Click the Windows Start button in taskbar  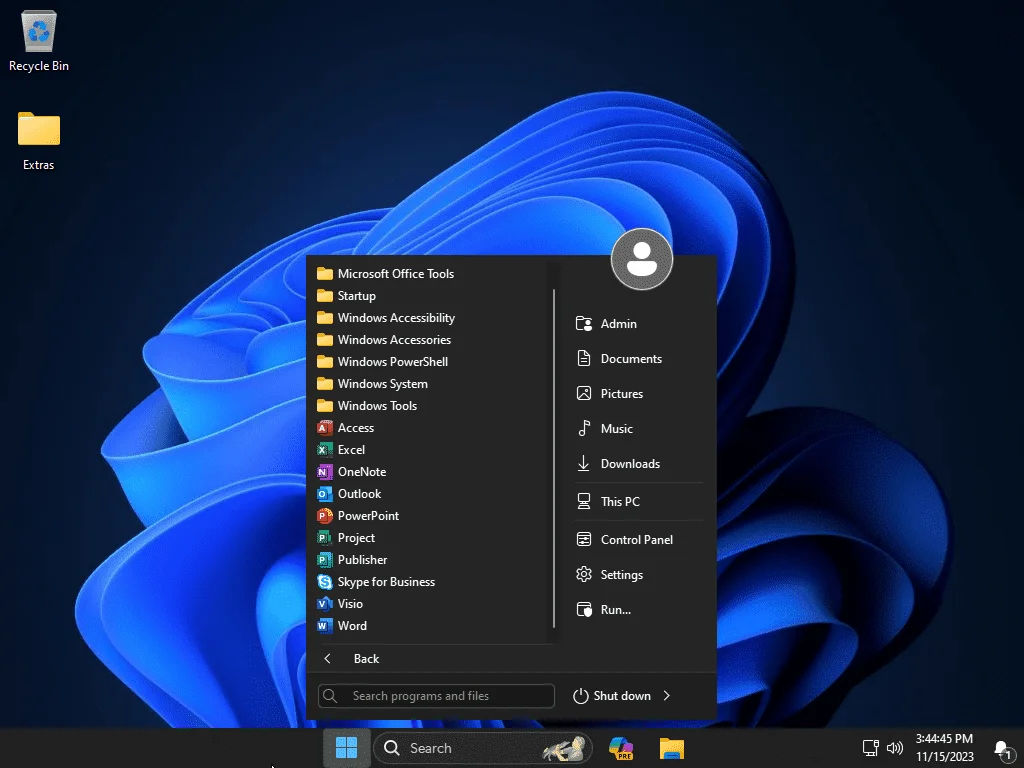346,748
